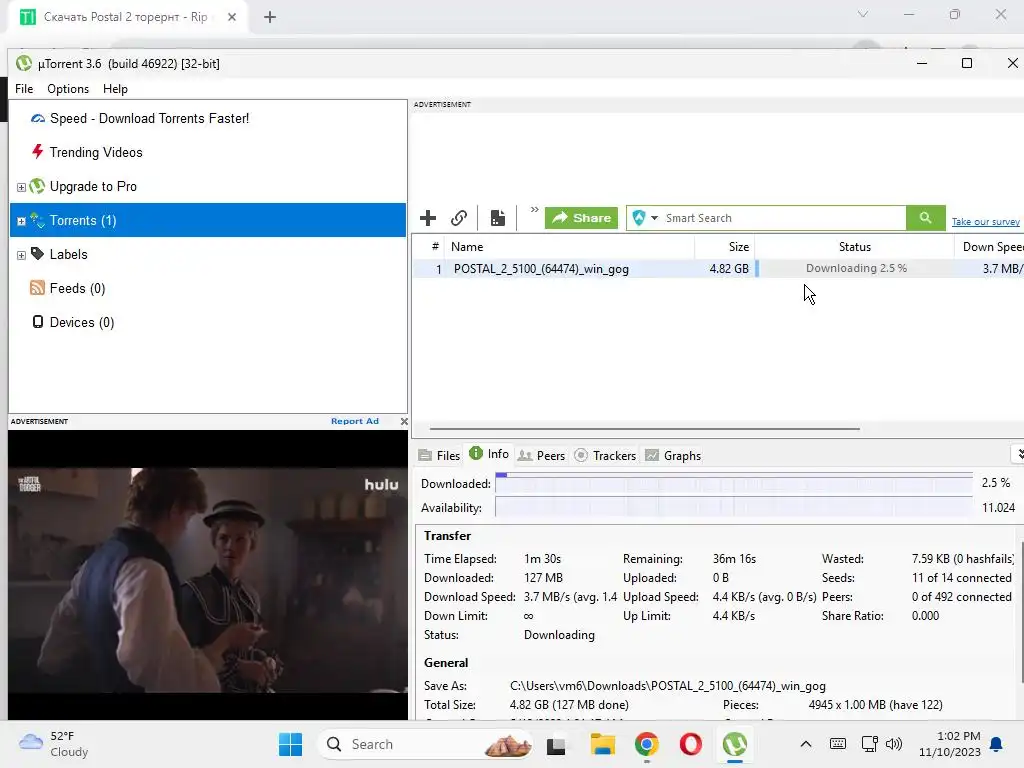Image resolution: width=1024 pixels, height=768 pixels.
Task: Click the Speed gauge icon in sidebar
Action: point(38,118)
